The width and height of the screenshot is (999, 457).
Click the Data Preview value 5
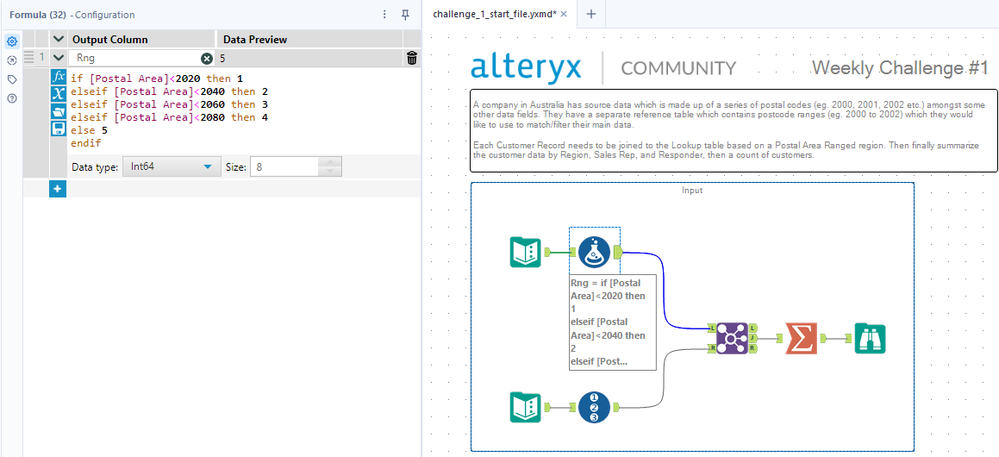(x=222, y=58)
